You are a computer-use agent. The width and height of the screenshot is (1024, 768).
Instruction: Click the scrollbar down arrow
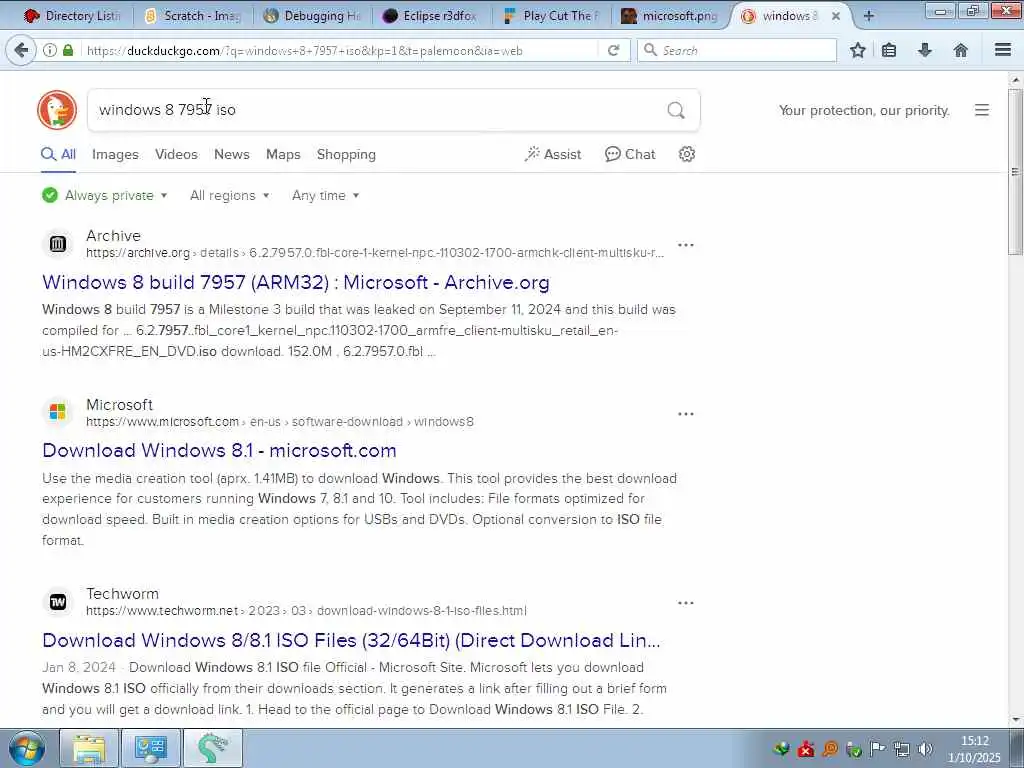tap(1015, 720)
